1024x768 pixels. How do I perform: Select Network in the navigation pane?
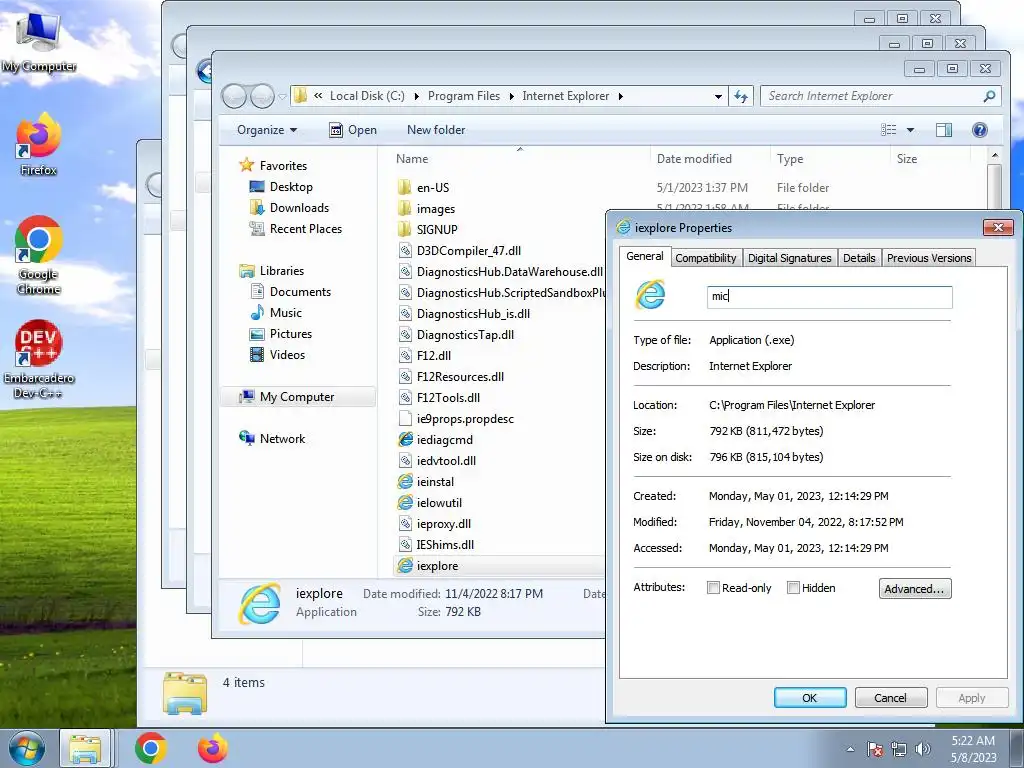click(282, 439)
